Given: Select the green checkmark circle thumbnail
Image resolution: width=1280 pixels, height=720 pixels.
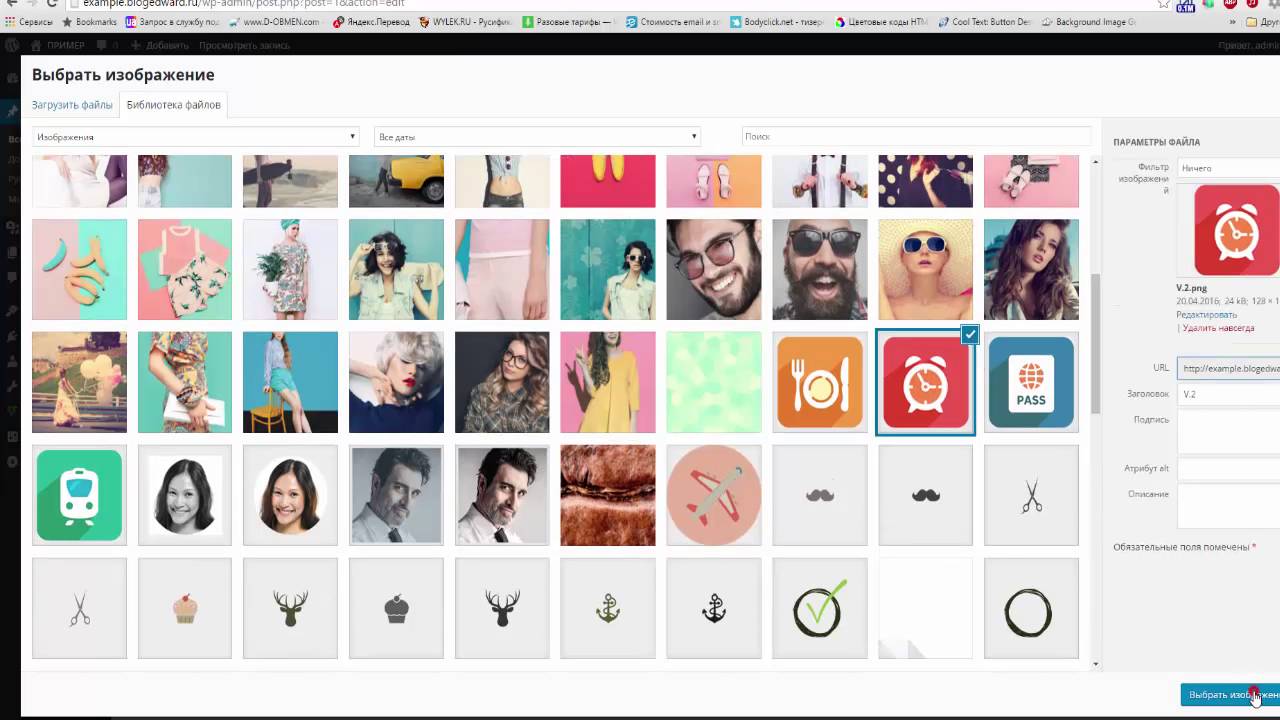Looking at the screenshot, I should (x=820, y=608).
